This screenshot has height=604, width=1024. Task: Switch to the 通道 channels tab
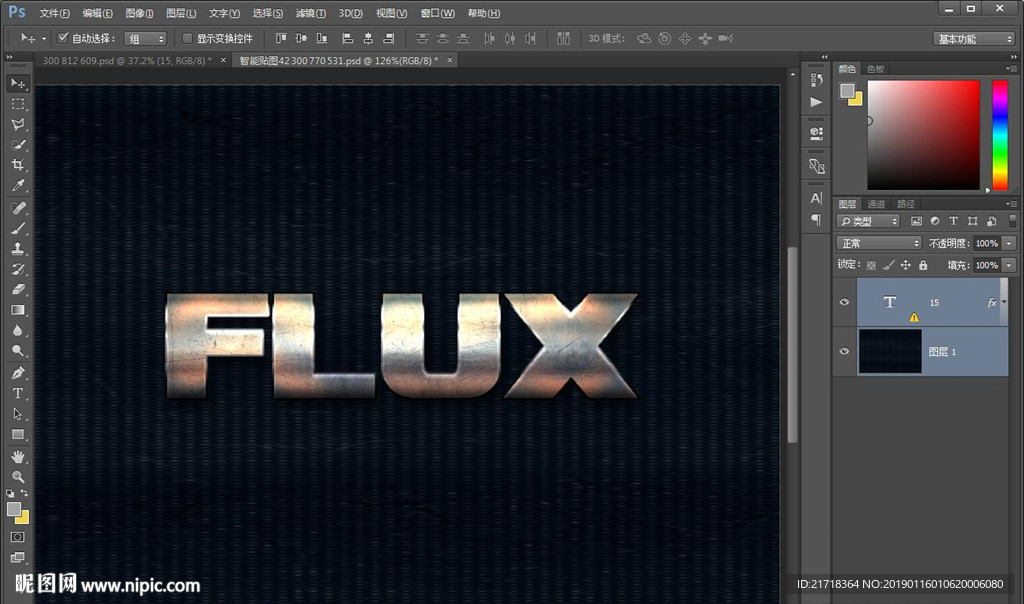coord(876,204)
